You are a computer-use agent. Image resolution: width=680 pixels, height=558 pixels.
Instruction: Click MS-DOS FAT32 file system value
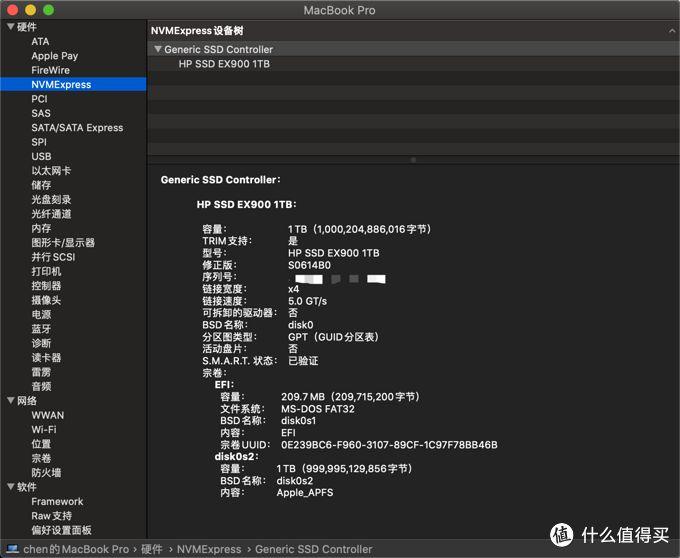pos(317,409)
